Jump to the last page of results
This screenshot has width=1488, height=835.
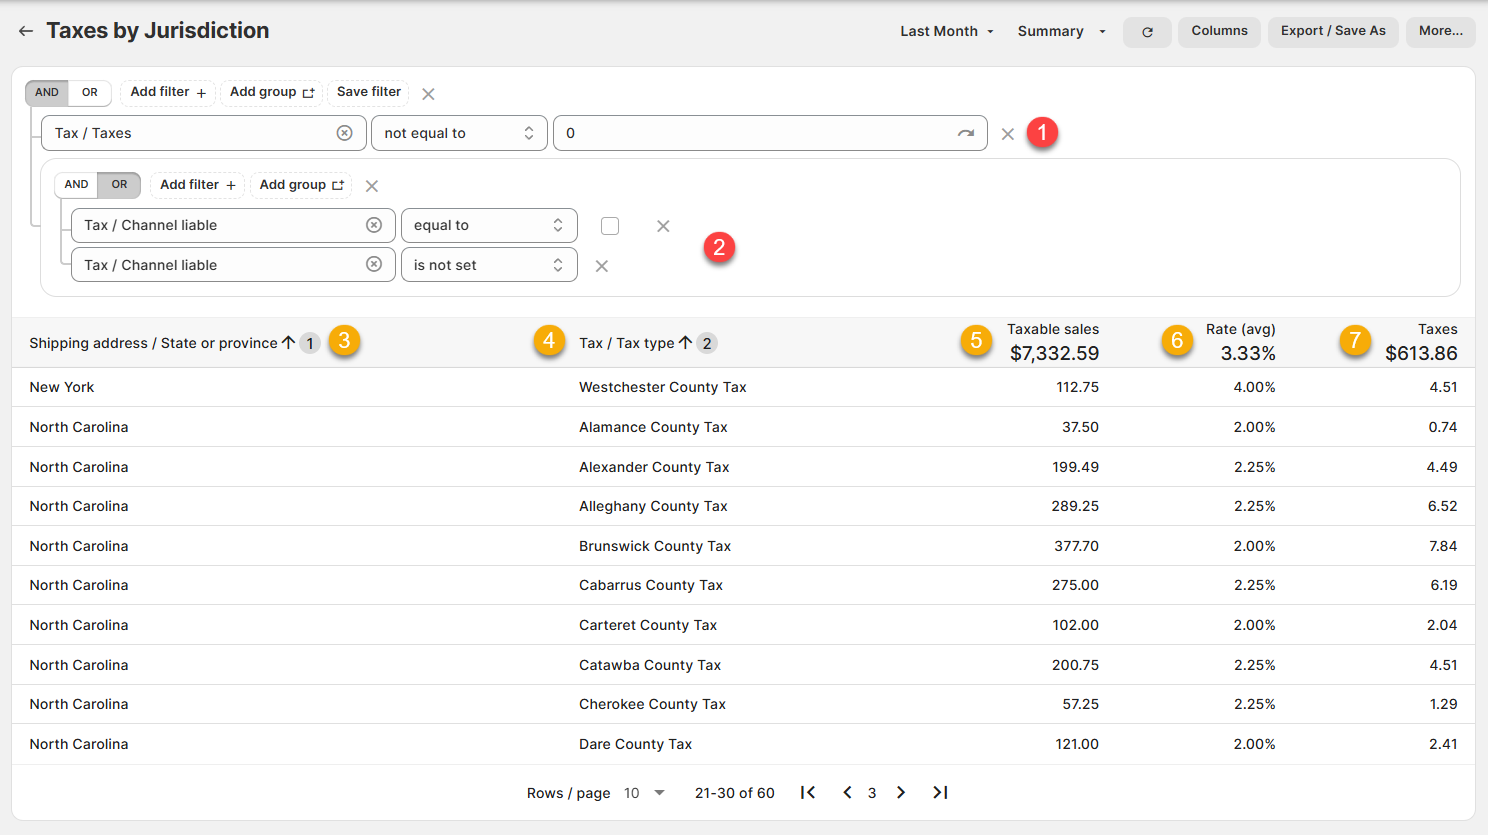(940, 793)
